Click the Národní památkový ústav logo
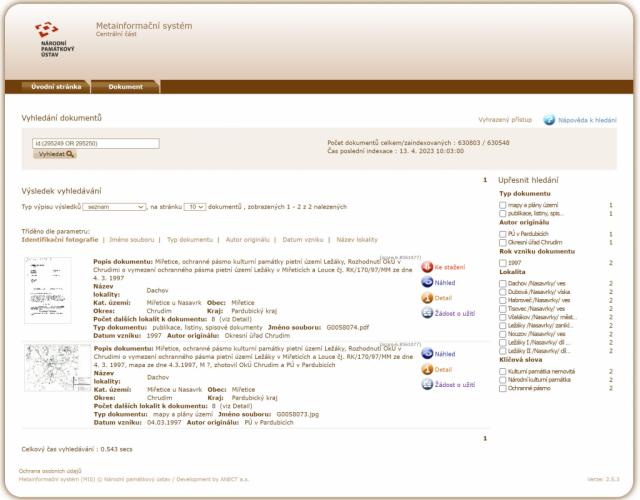Viewport: 640px width, 500px height. tap(47, 38)
